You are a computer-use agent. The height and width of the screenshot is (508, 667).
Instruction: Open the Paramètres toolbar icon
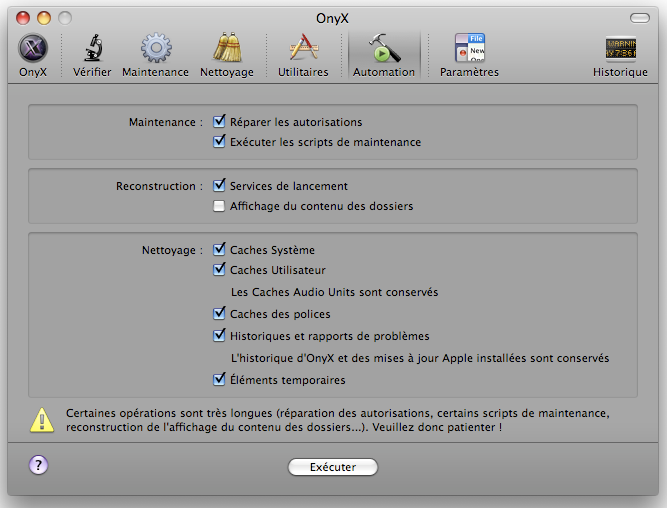[469, 48]
